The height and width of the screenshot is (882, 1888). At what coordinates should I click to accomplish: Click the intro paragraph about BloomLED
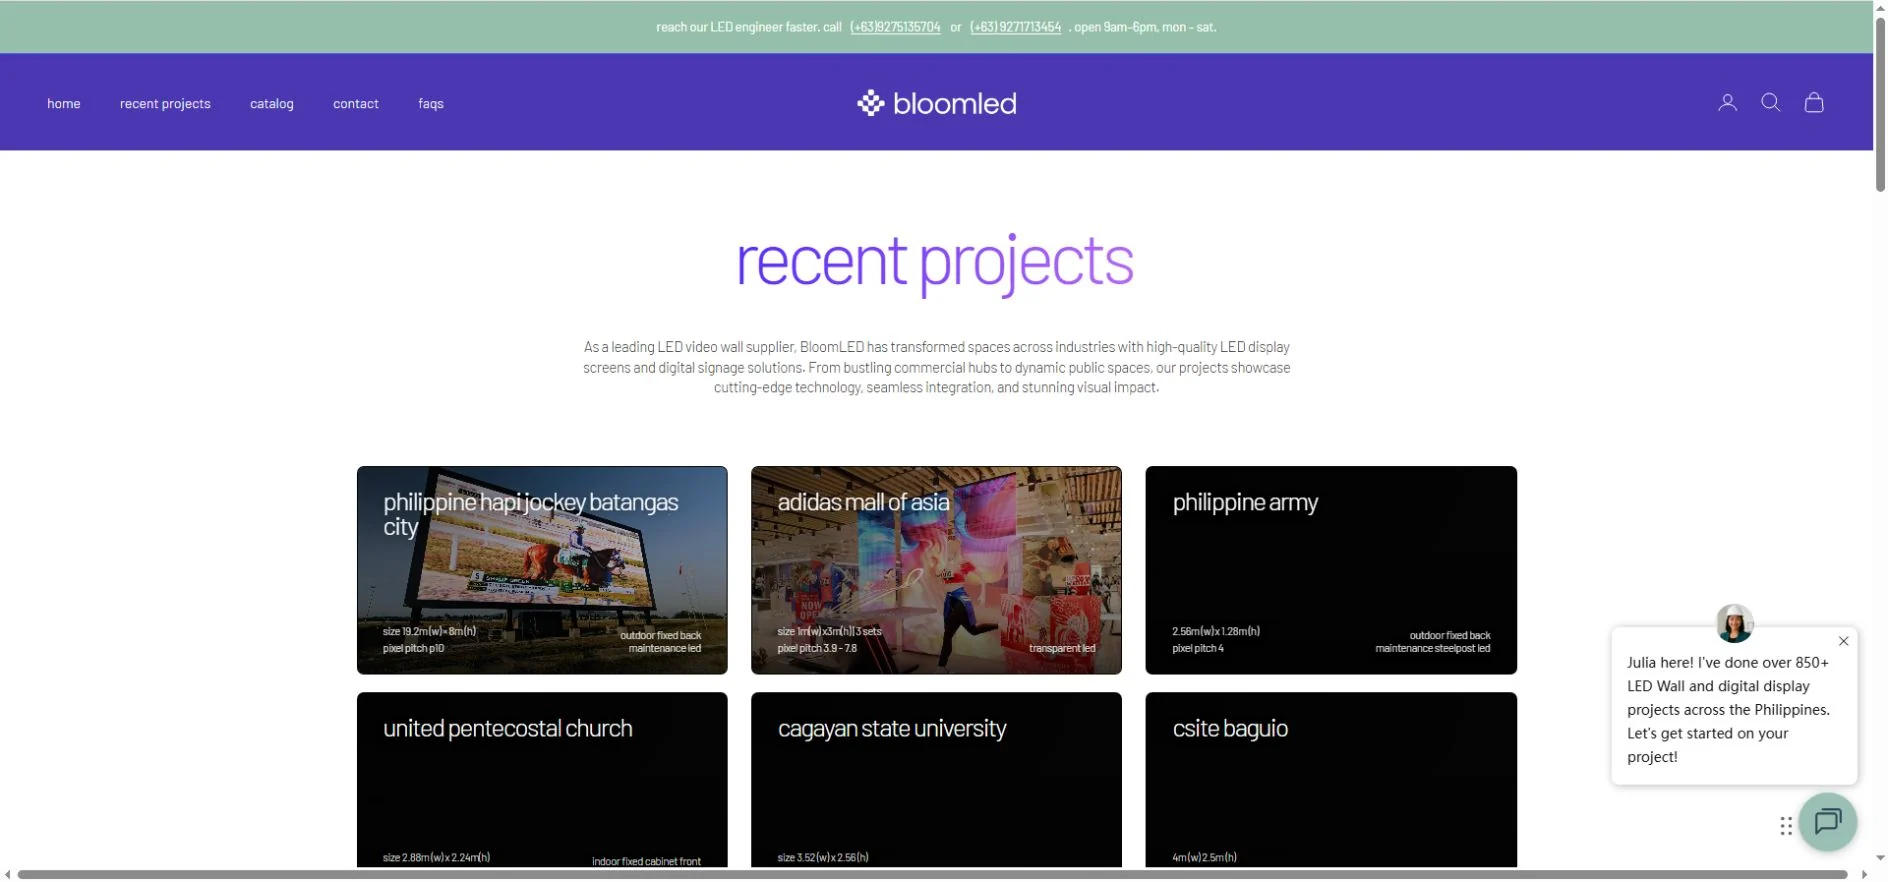tap(937, 367)
